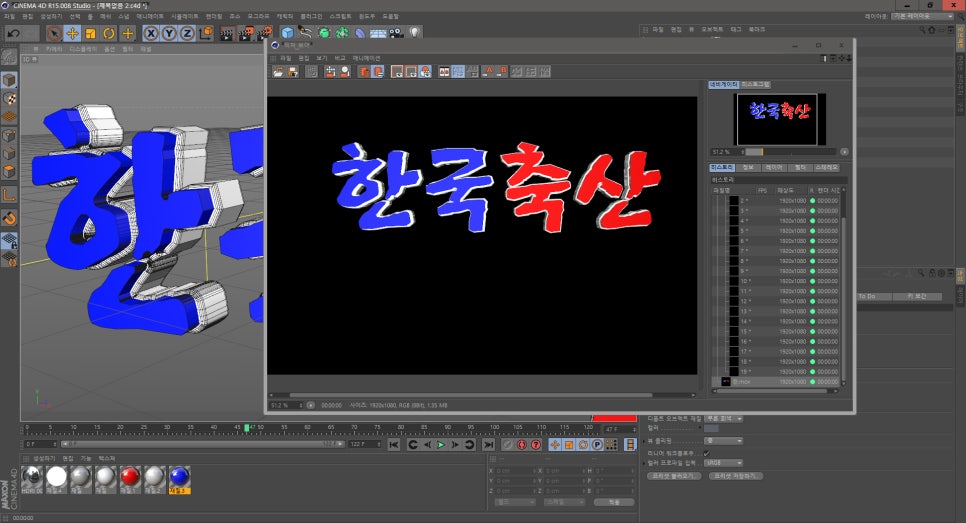
Task: Click the Light bulb object icon
Action: click(415, 32)
